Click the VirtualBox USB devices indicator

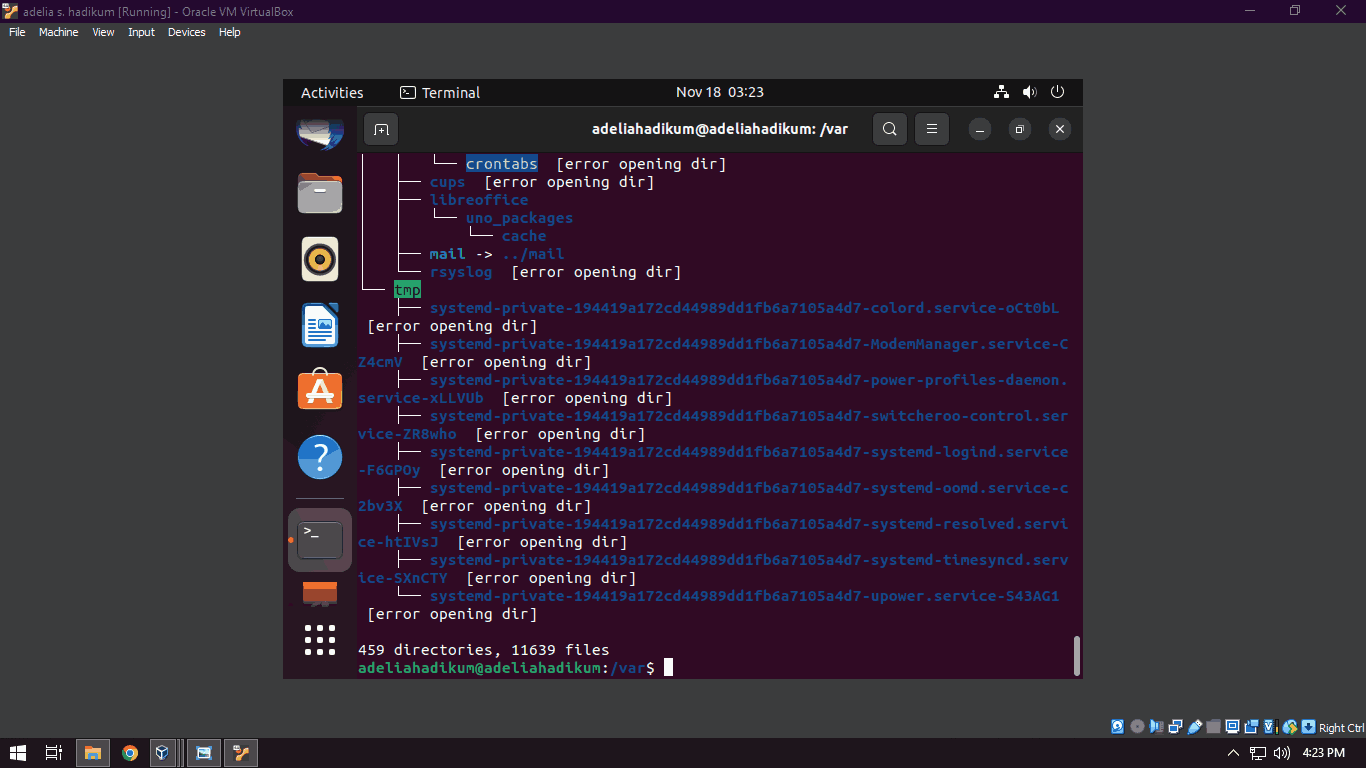pyautogui.click(x=1194, y=727)
